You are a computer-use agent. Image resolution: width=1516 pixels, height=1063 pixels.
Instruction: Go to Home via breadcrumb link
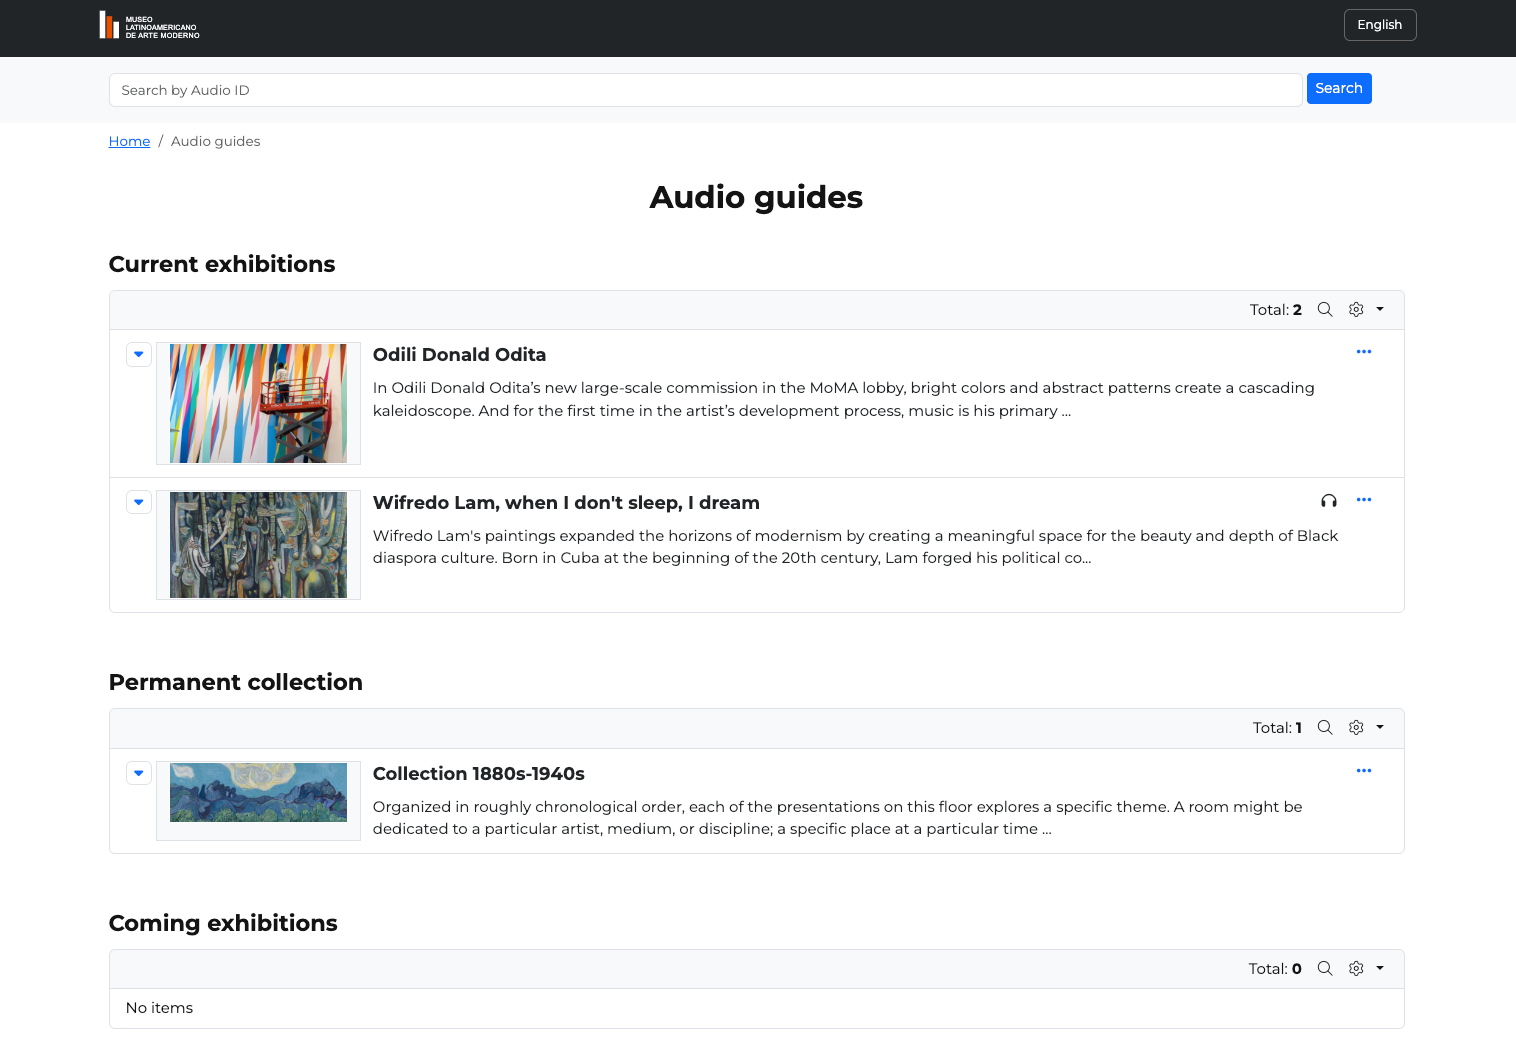[129, 142]
